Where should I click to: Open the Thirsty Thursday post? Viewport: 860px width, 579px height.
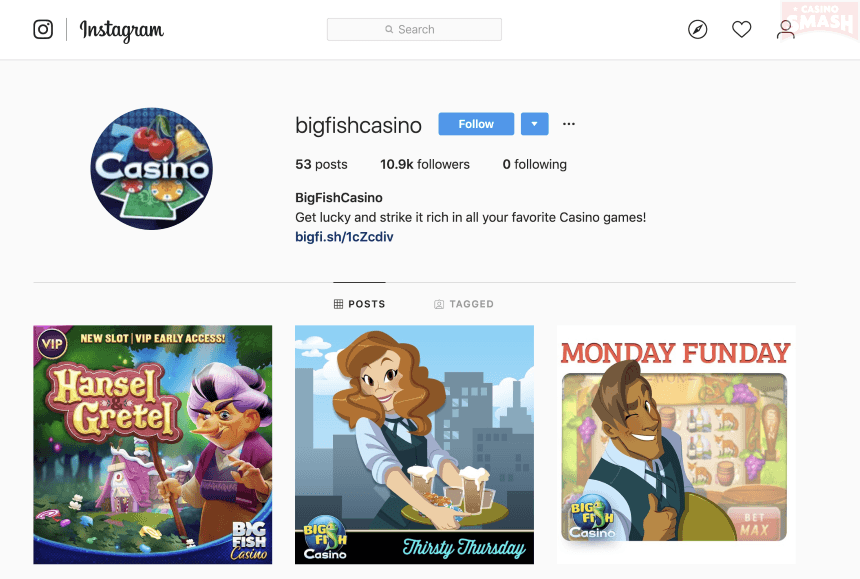tap(414, 445)
